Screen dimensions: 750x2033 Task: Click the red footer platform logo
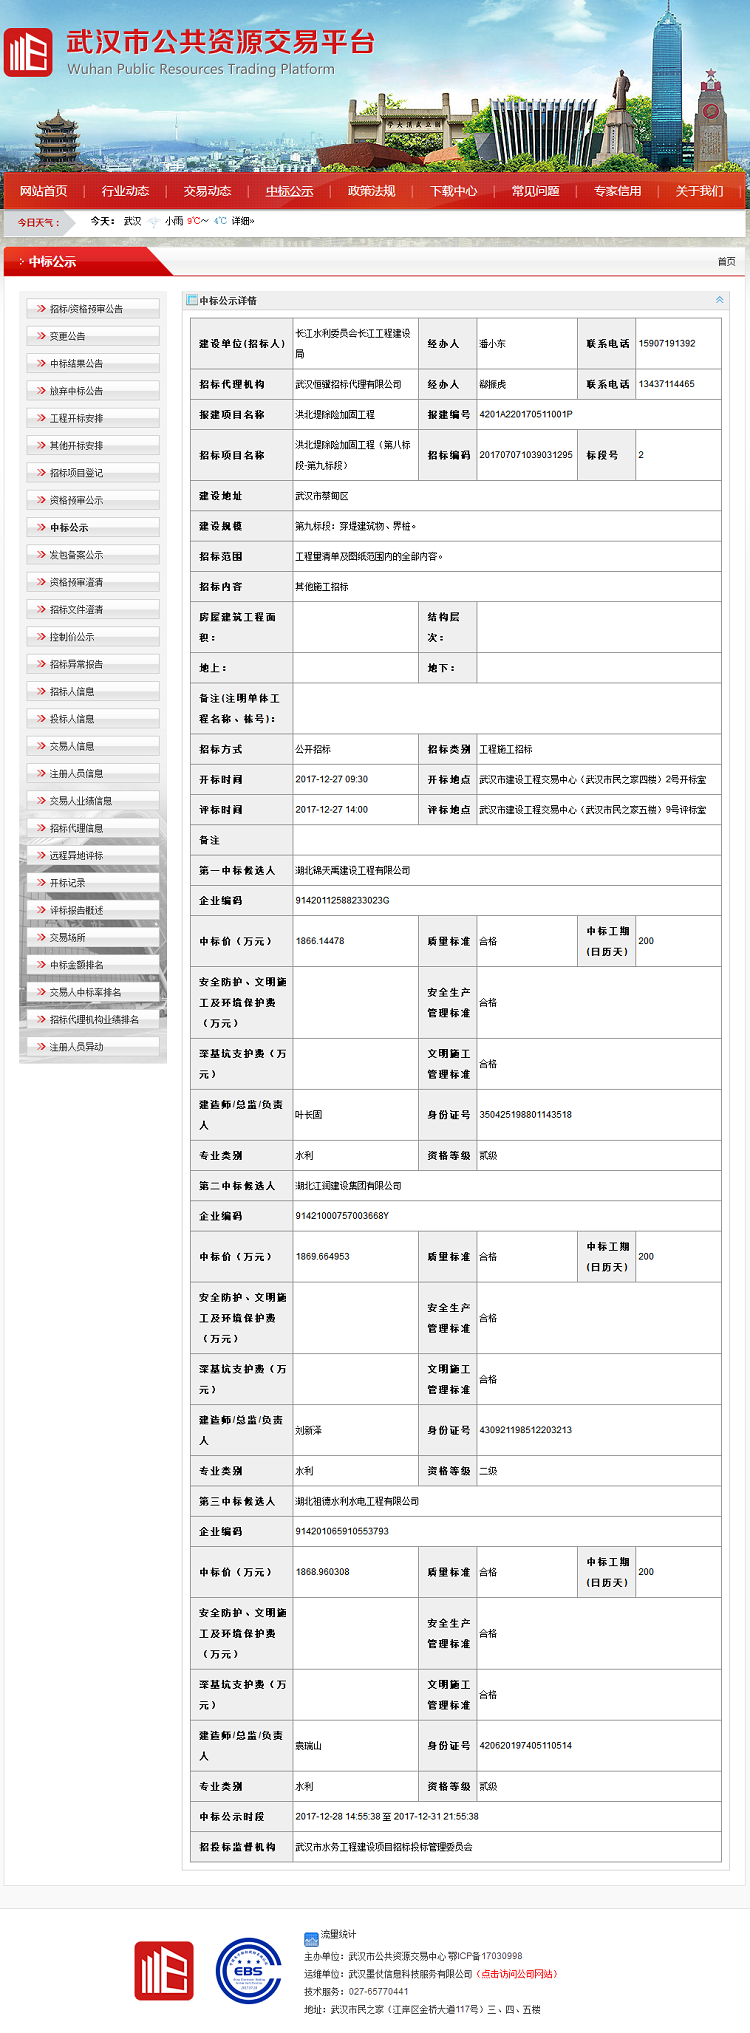point(164,1970)
